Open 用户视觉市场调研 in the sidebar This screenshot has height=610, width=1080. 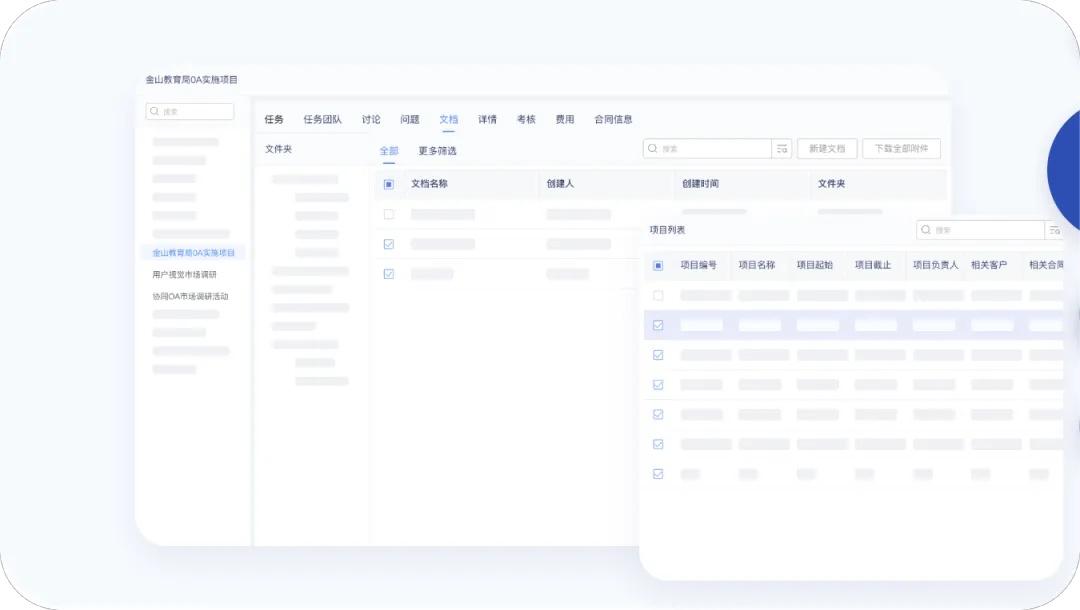click(184, 275)
